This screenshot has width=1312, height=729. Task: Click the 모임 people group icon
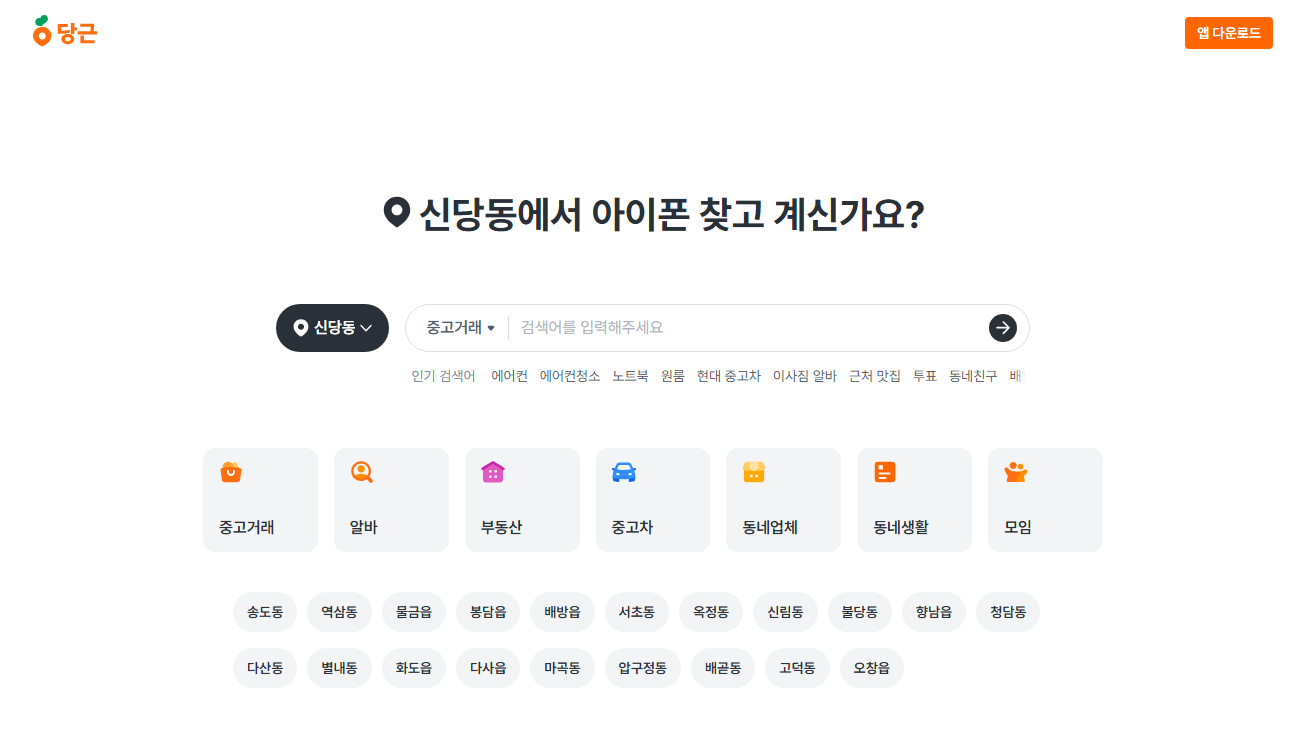click(x=1016, y=472)
